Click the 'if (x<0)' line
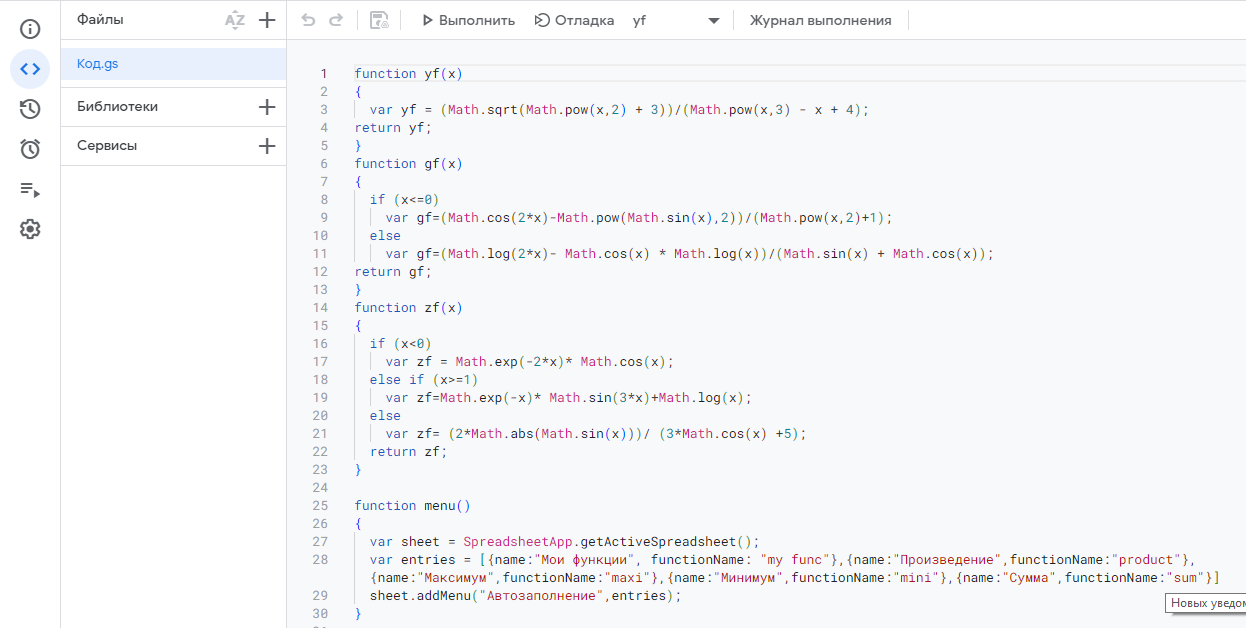This screenshot has width=1246, height=628. pos(400,344)
